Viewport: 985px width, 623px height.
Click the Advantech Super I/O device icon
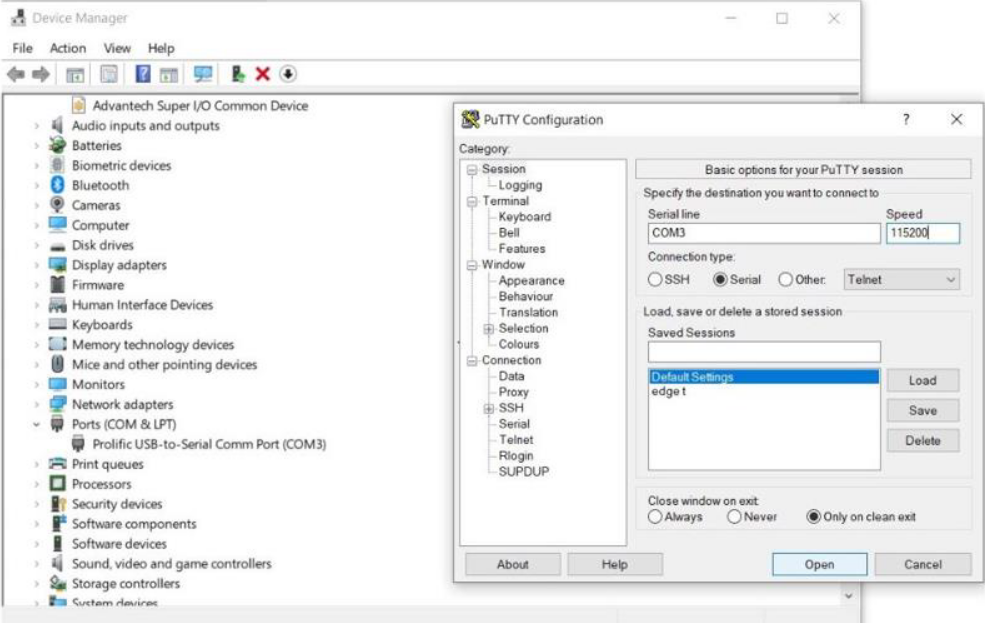79,105
